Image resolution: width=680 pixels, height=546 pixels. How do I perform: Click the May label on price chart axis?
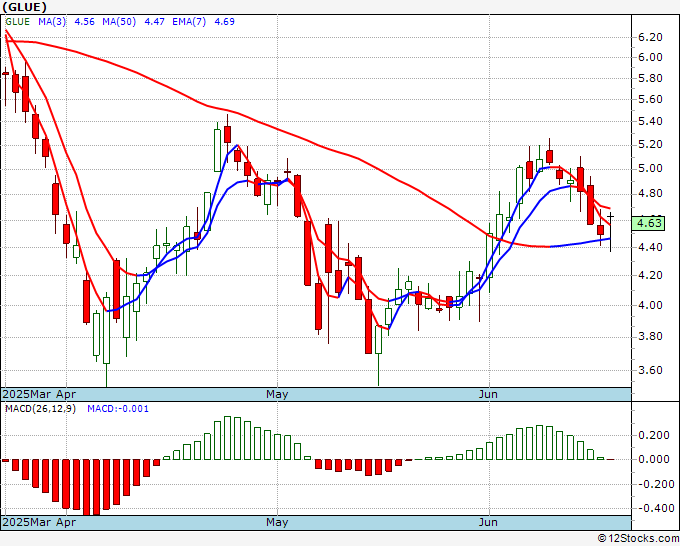[x=277, y=394]
